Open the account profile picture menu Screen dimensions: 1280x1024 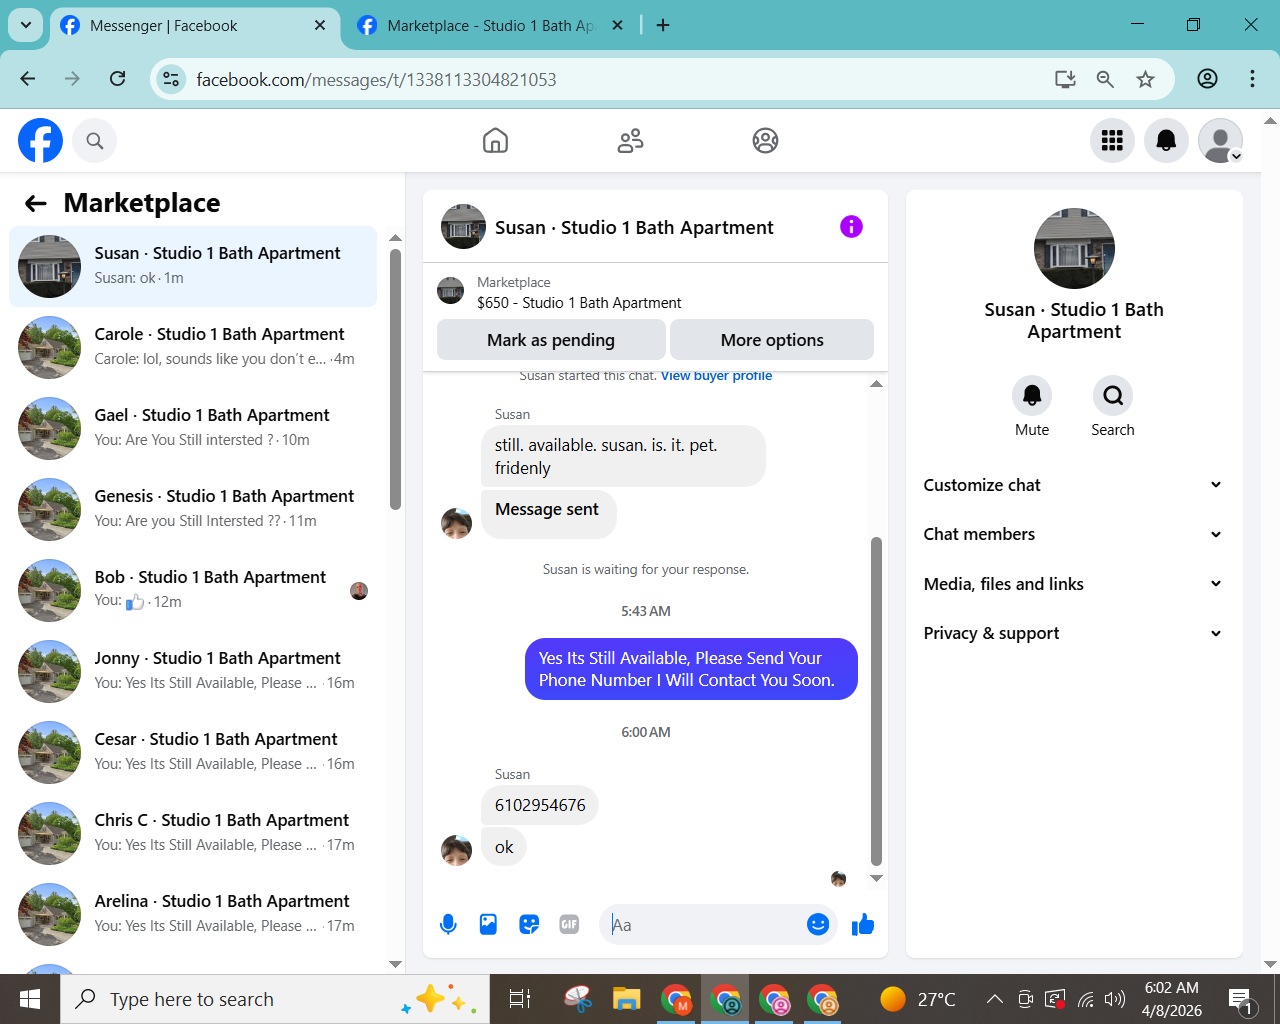[x=1220, y=141]
